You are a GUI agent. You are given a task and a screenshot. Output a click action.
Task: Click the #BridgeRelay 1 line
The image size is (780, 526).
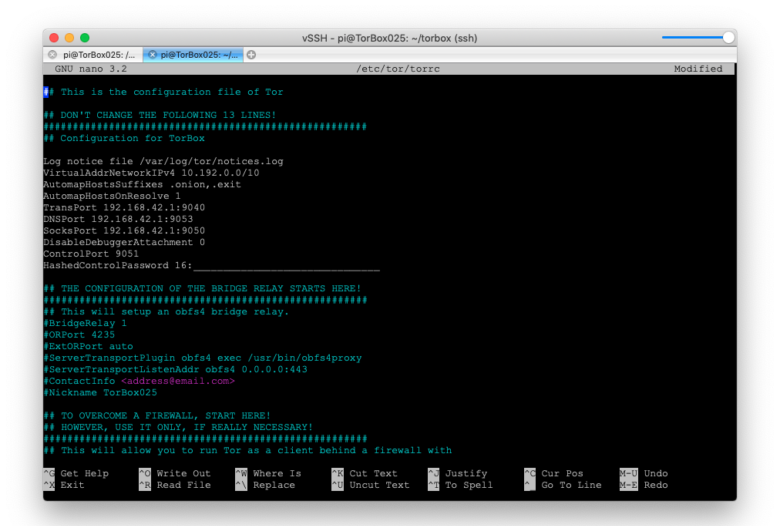[x=85, y=323]
